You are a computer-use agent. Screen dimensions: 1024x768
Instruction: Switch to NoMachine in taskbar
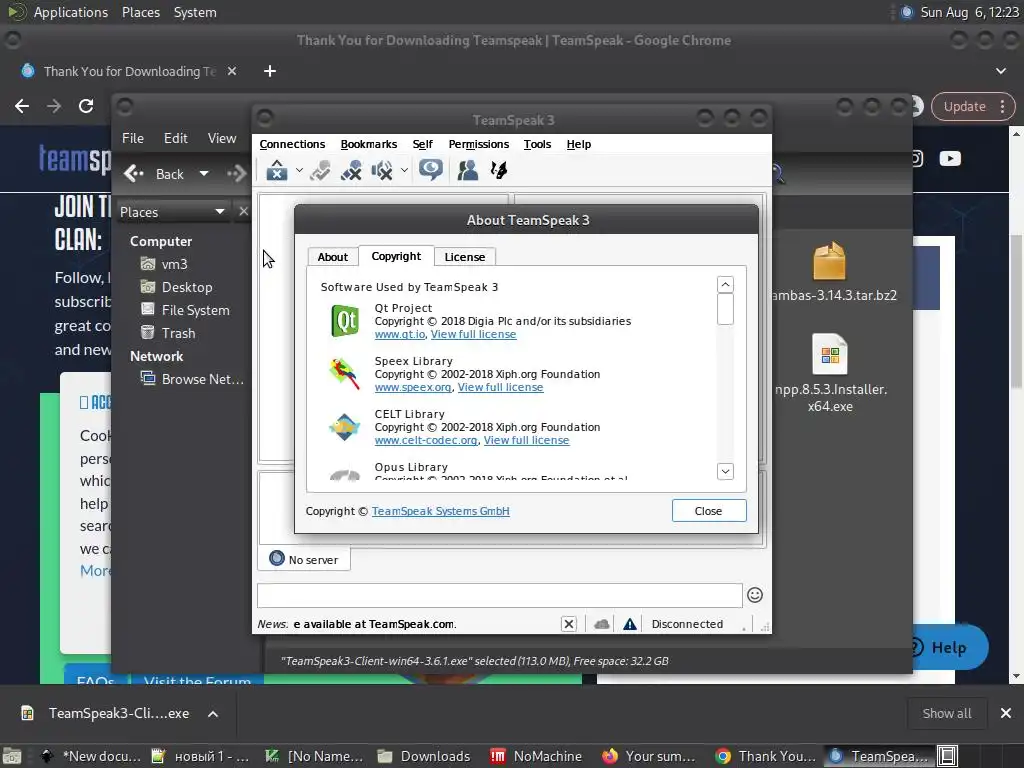pyautogui.click(x=536, y=756)
